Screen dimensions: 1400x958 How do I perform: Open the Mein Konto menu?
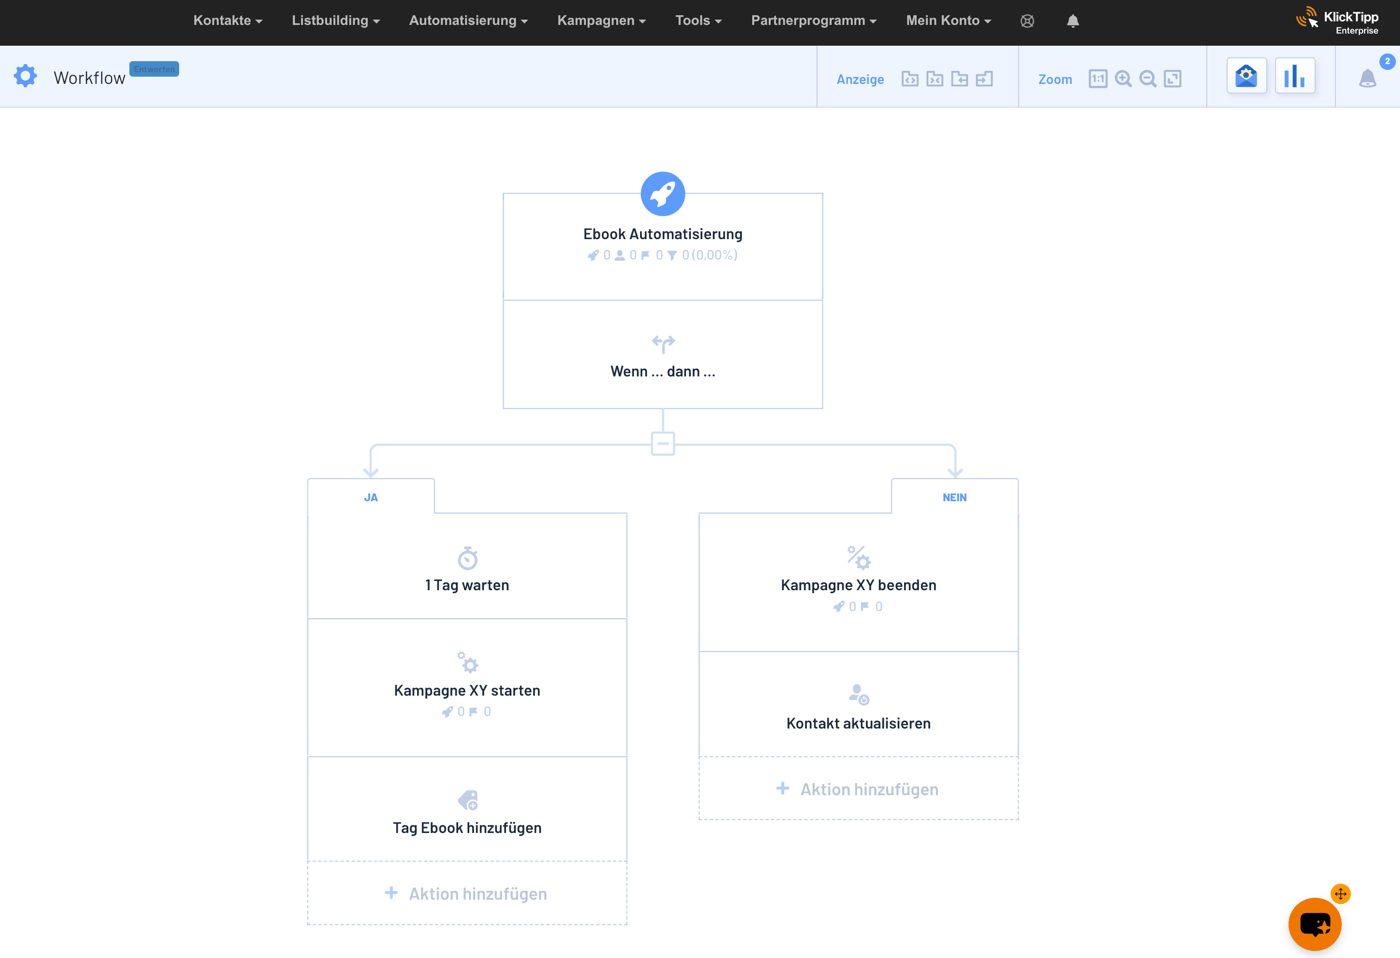coord(948,21)
